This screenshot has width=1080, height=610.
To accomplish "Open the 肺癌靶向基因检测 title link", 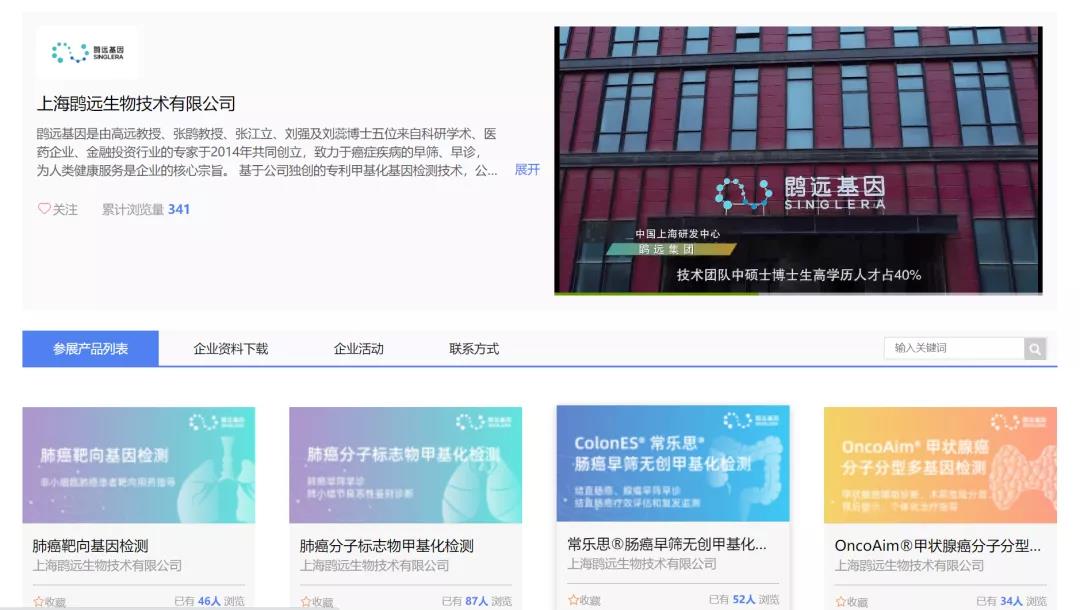I will [x=90, y=546].
